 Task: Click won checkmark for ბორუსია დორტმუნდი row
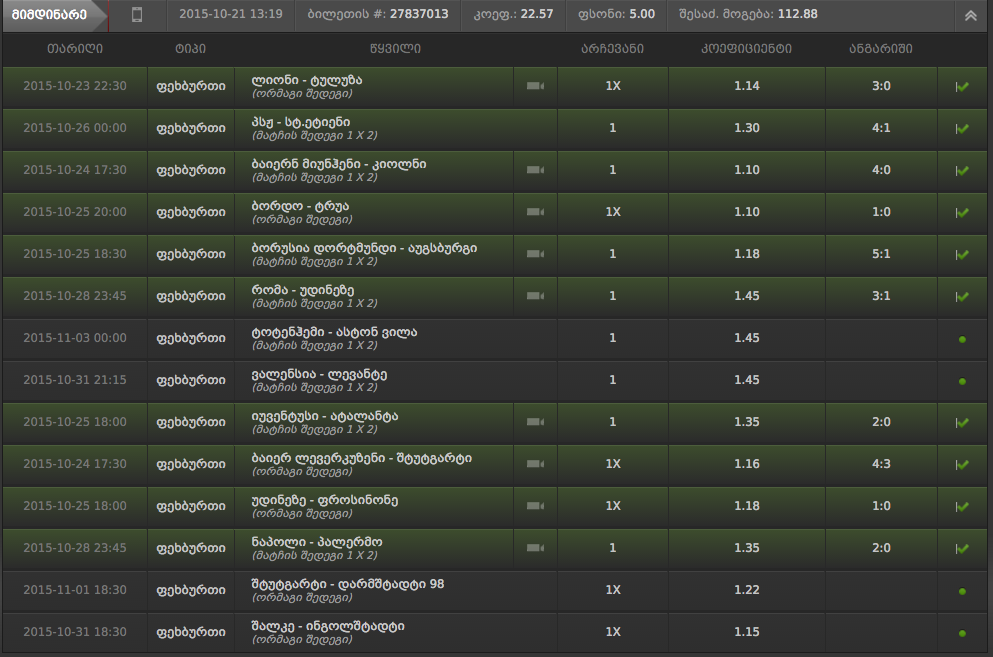962,255
